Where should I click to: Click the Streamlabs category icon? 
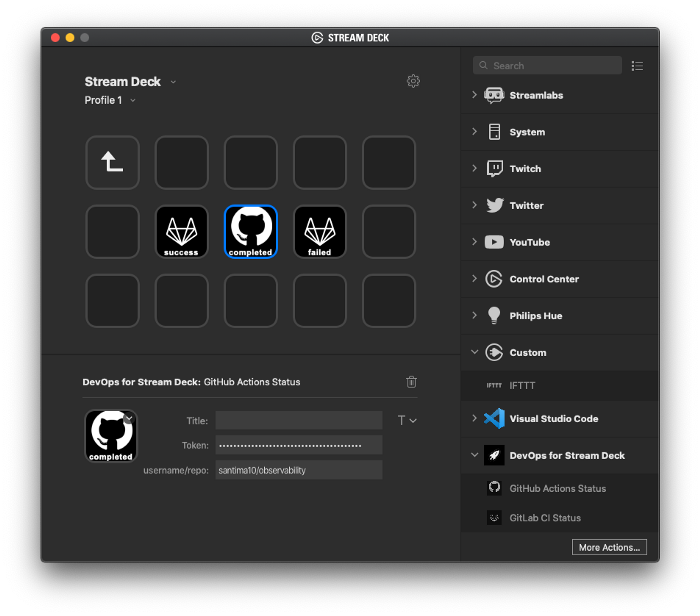click(494, 96)
